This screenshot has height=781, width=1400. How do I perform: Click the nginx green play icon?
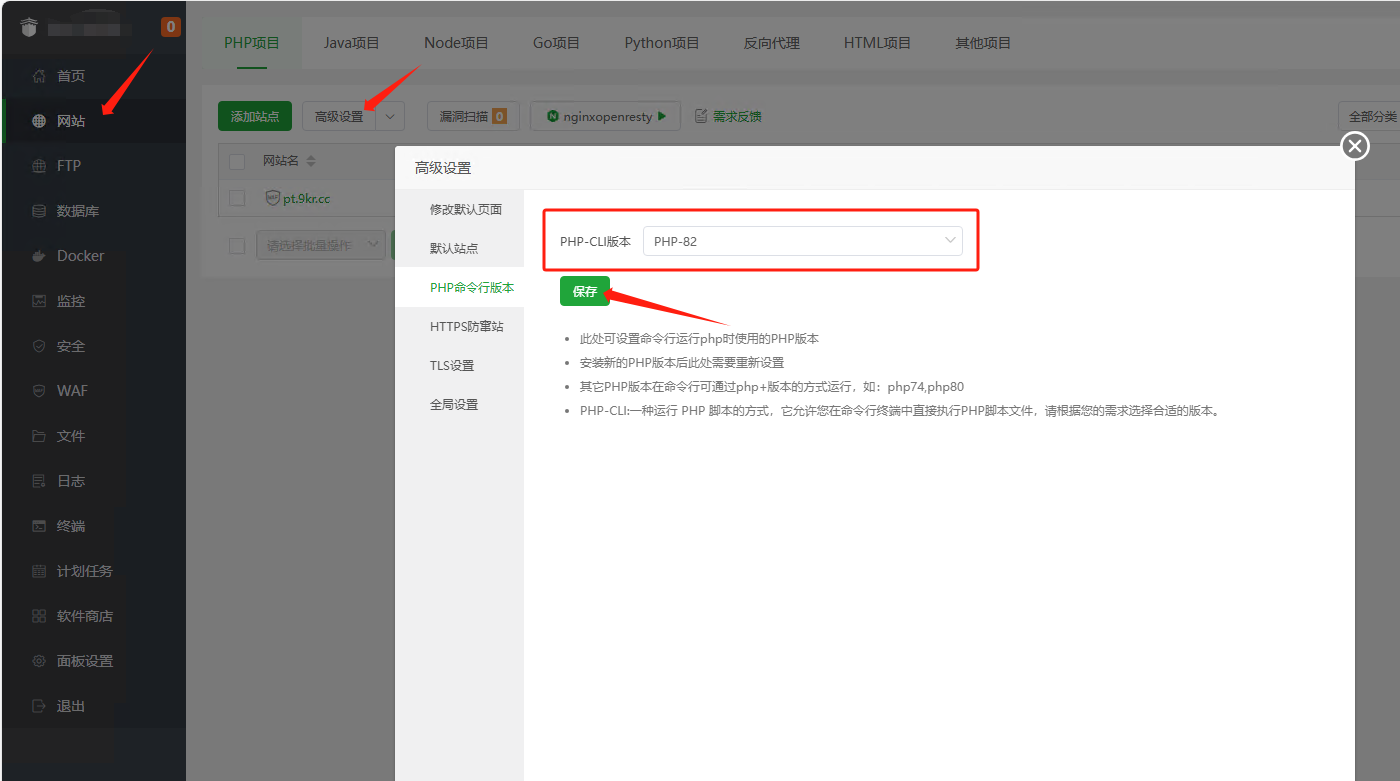[x=662, y=116]
